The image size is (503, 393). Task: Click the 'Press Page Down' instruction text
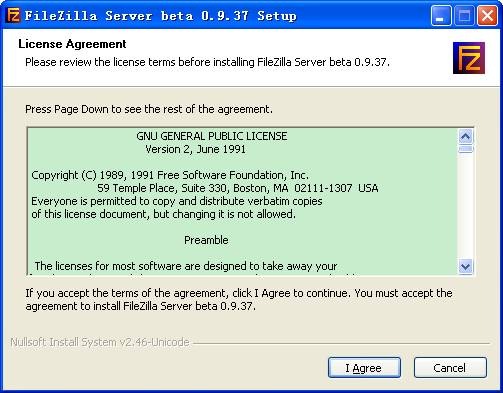click(x=149, y=109)
